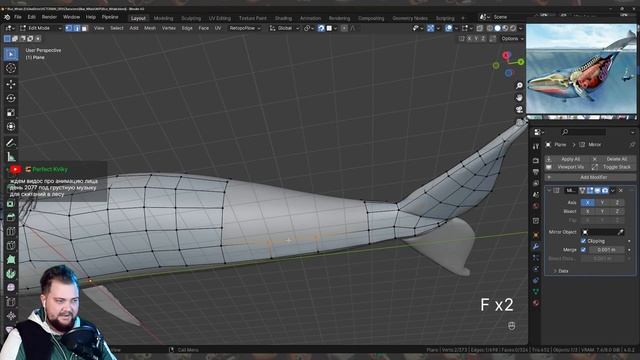The height and width of the screenshot is (360, 640).
Task: Open the Modifiers wrench tab
Action: (536, 247)
